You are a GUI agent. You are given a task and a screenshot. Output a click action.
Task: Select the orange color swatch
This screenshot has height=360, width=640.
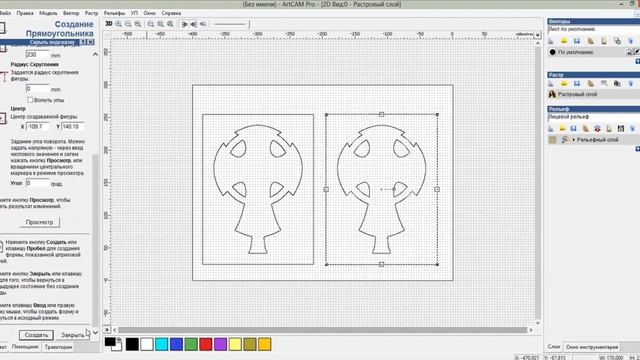click(x=264, y=344)
